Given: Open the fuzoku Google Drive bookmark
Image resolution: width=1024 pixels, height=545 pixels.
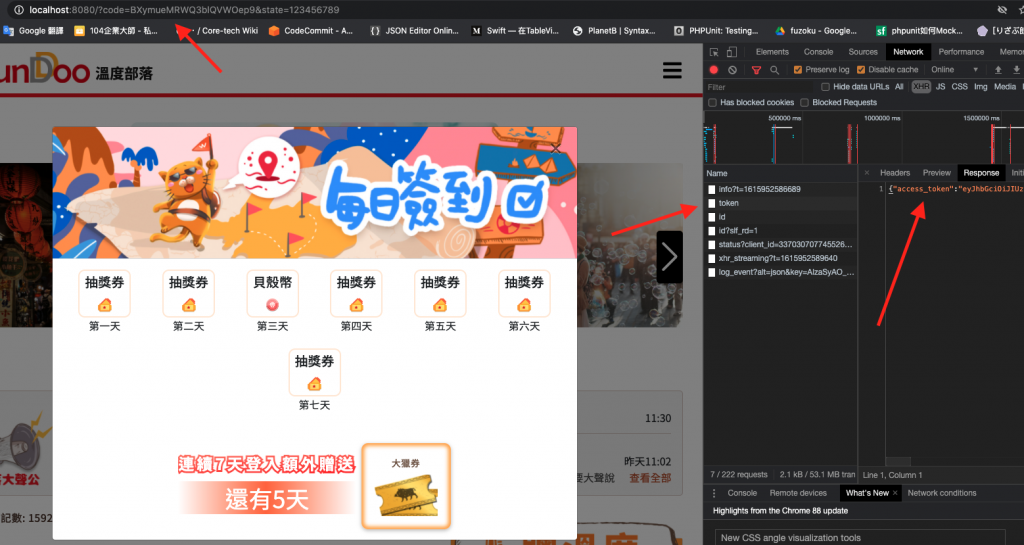Looking at the screenshot, I should [816, 31].
